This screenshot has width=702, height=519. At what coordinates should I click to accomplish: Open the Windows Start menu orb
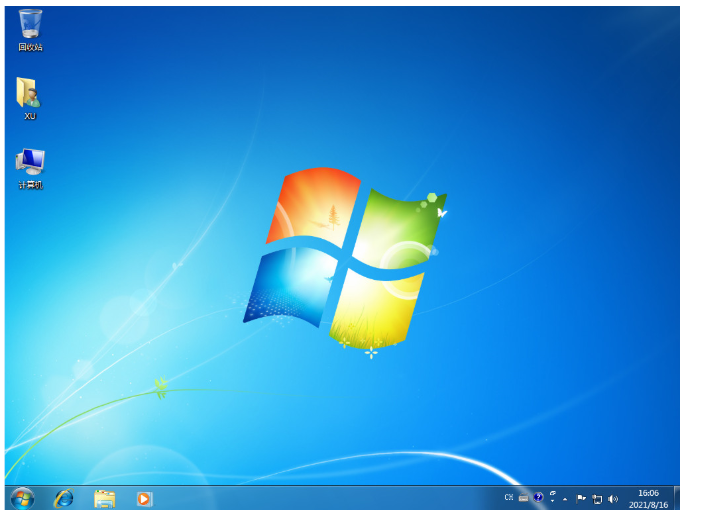(22, 498)
